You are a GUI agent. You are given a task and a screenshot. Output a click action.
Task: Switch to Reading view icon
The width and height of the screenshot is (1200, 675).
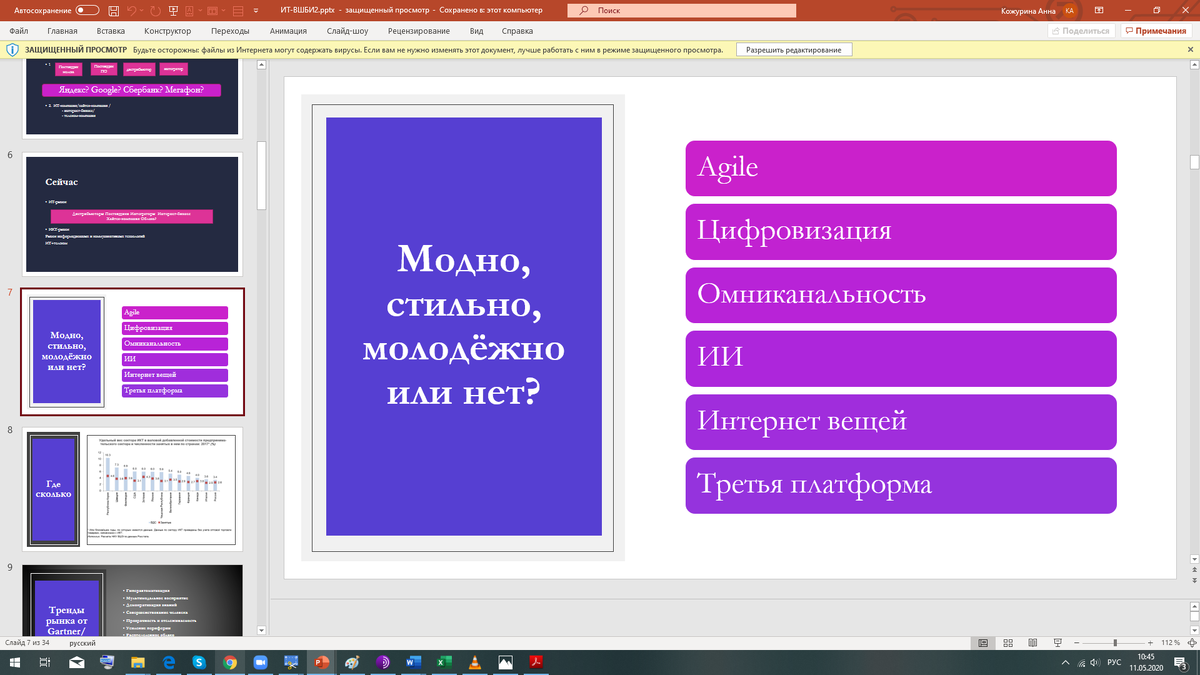pos(1031,643)
